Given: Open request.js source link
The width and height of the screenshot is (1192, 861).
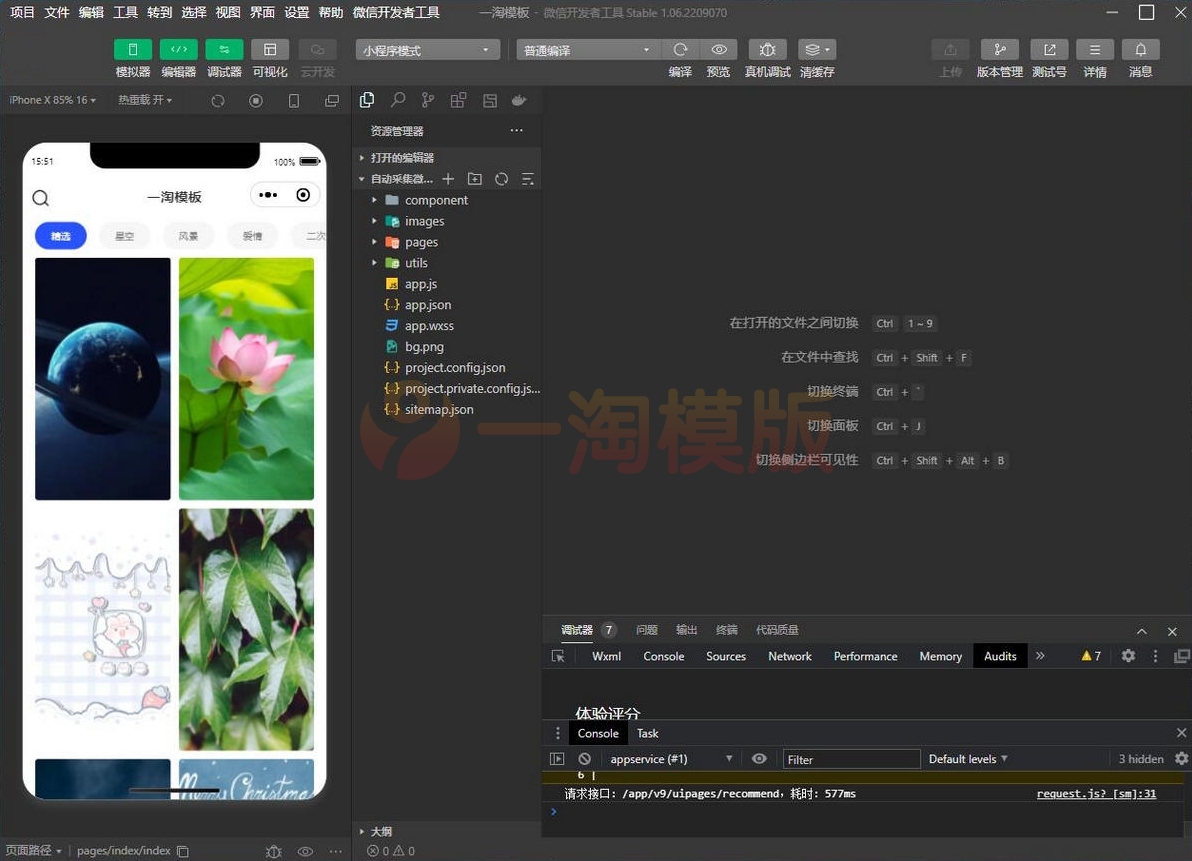Looking at the screenshot, I should 1096,793.
